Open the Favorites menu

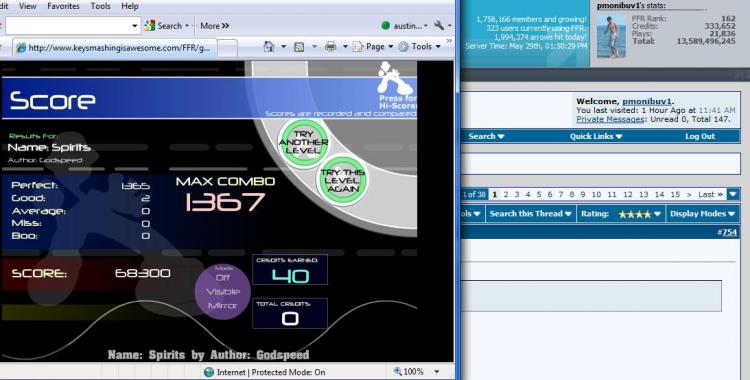(x=63, y=6)
